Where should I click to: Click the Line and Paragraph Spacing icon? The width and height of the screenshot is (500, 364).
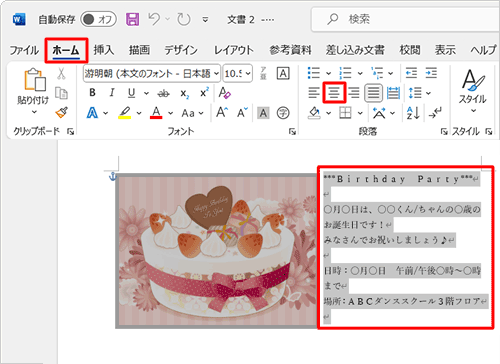(x=415, y=93)
